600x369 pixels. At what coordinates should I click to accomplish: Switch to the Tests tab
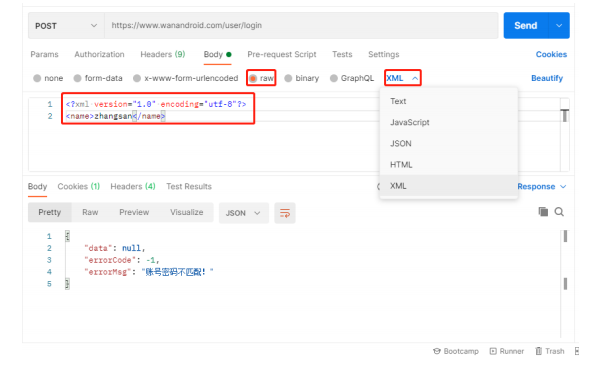pyautogui.click(x=342, y=54)
